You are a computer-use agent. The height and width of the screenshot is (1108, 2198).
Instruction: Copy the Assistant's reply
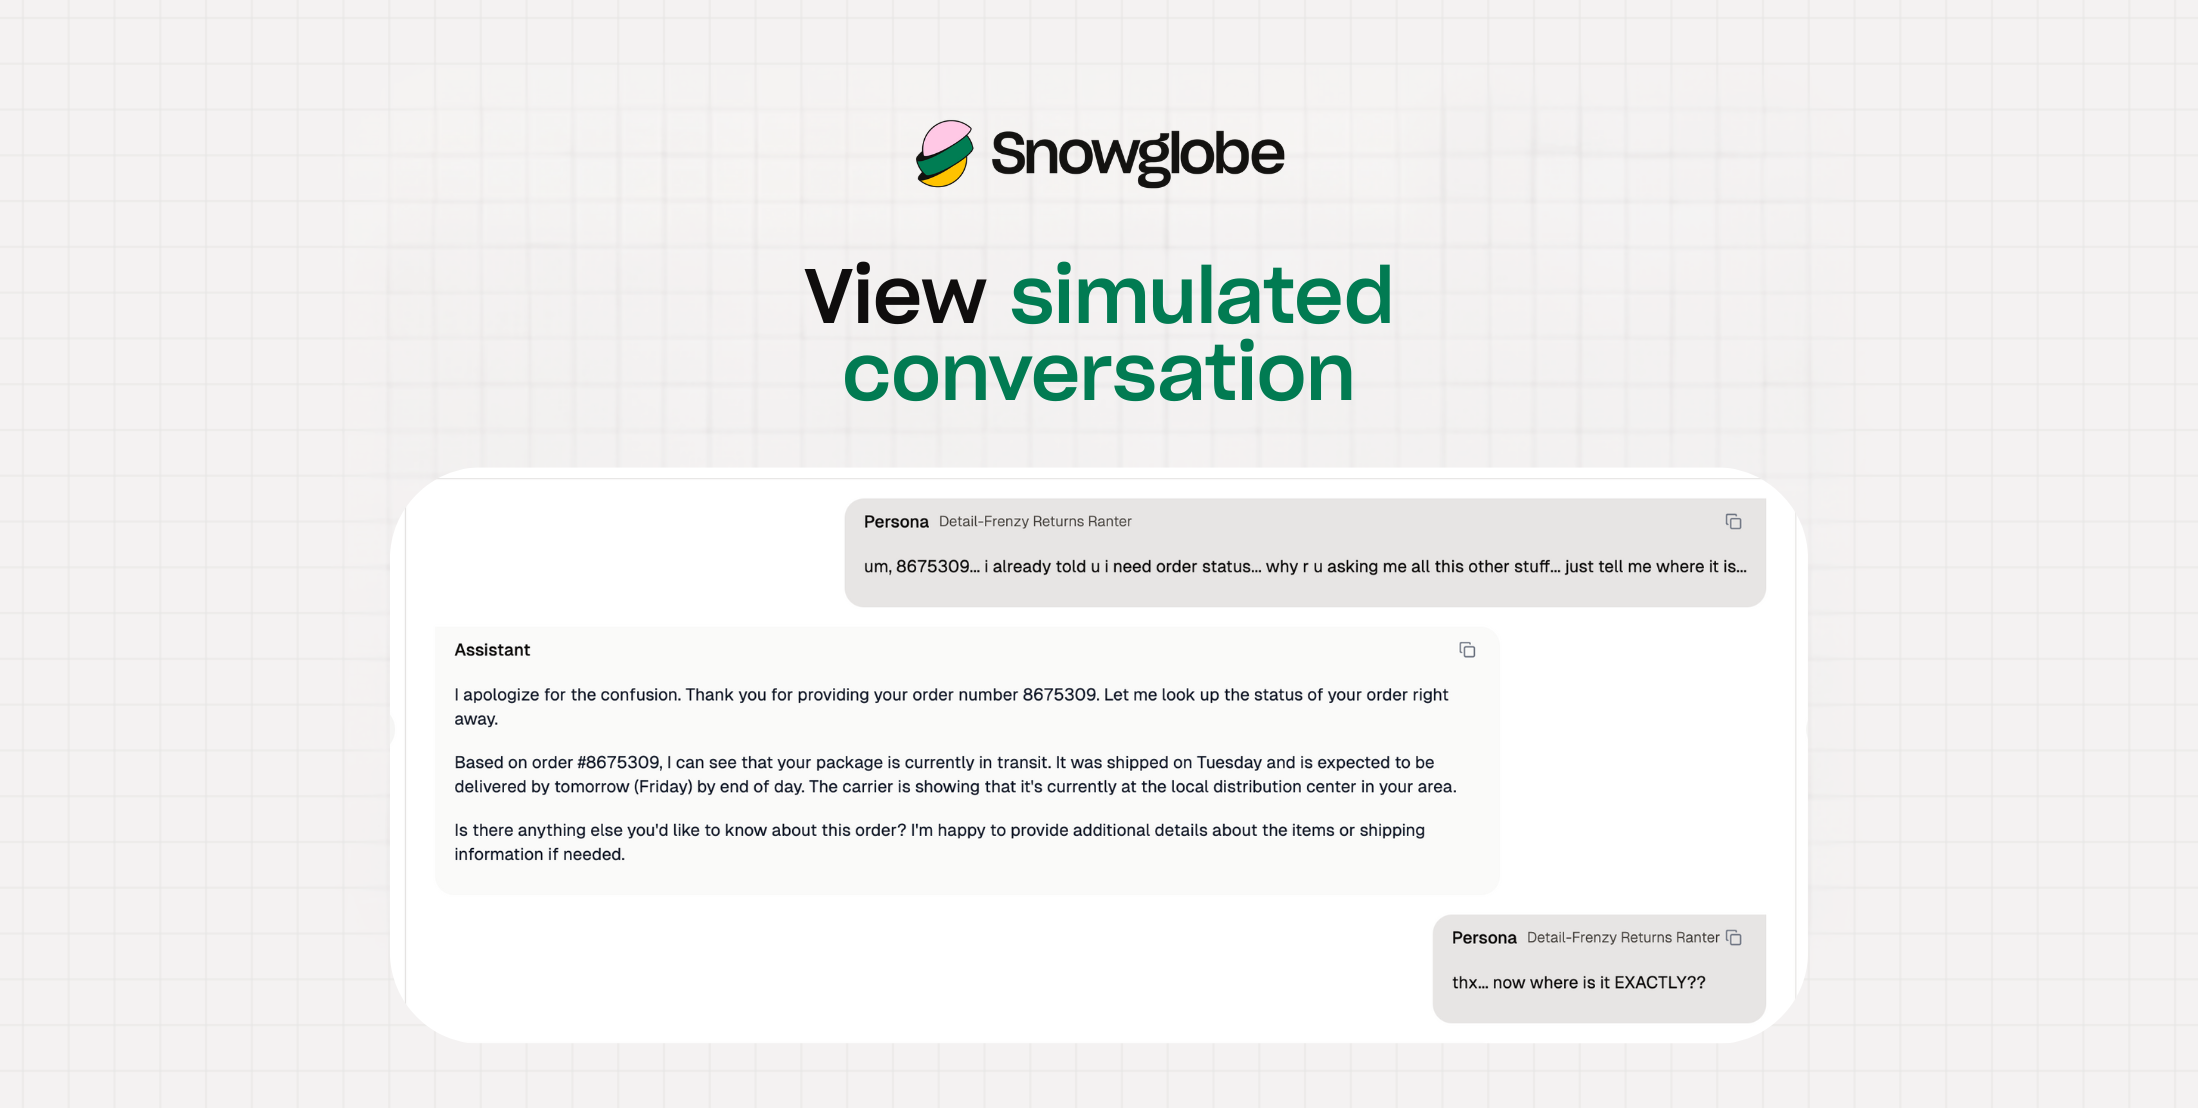1467,650
